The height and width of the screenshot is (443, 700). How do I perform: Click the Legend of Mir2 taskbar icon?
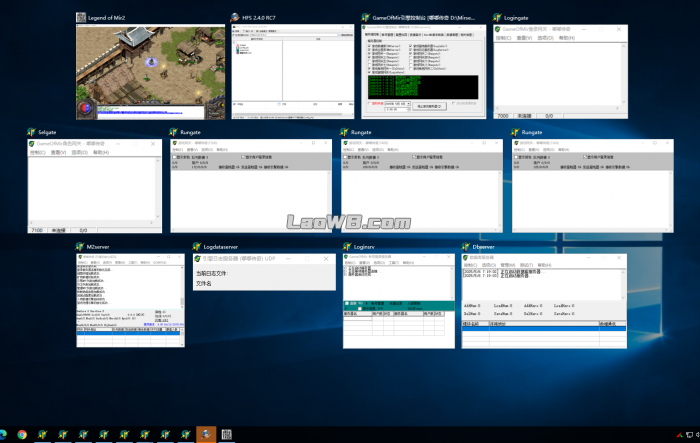[226, 434]
